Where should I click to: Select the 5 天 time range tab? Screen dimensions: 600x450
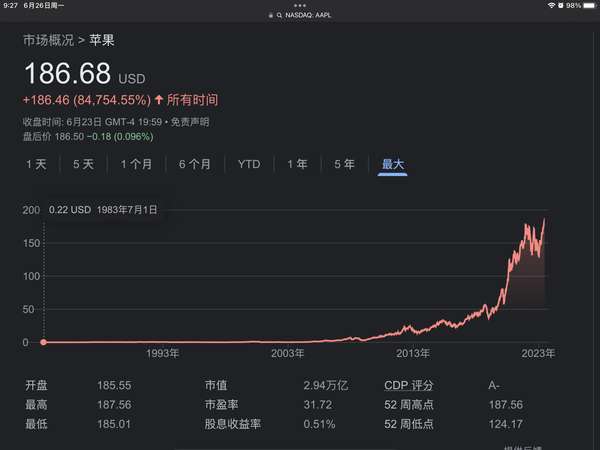click(83, 164)
